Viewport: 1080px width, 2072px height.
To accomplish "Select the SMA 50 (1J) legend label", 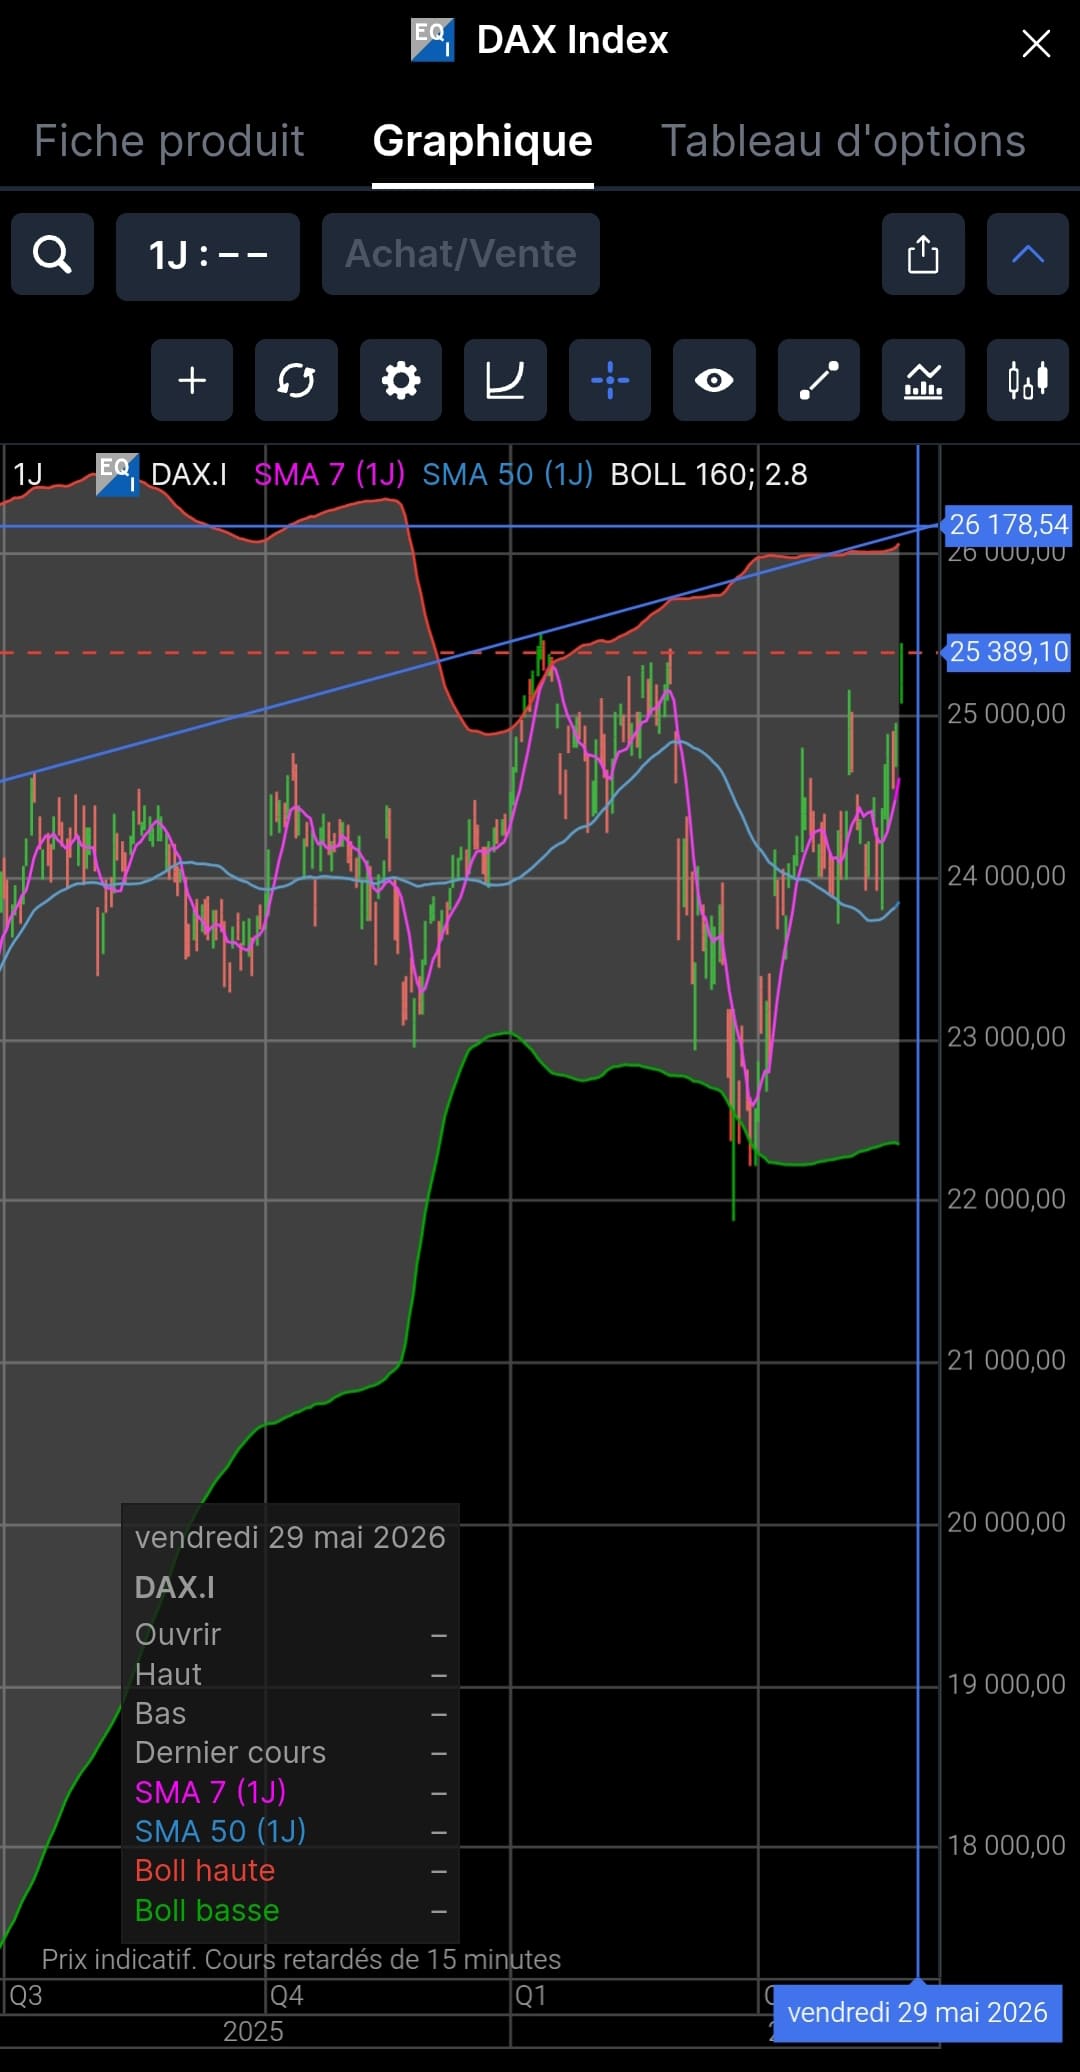I will [507, 474].
